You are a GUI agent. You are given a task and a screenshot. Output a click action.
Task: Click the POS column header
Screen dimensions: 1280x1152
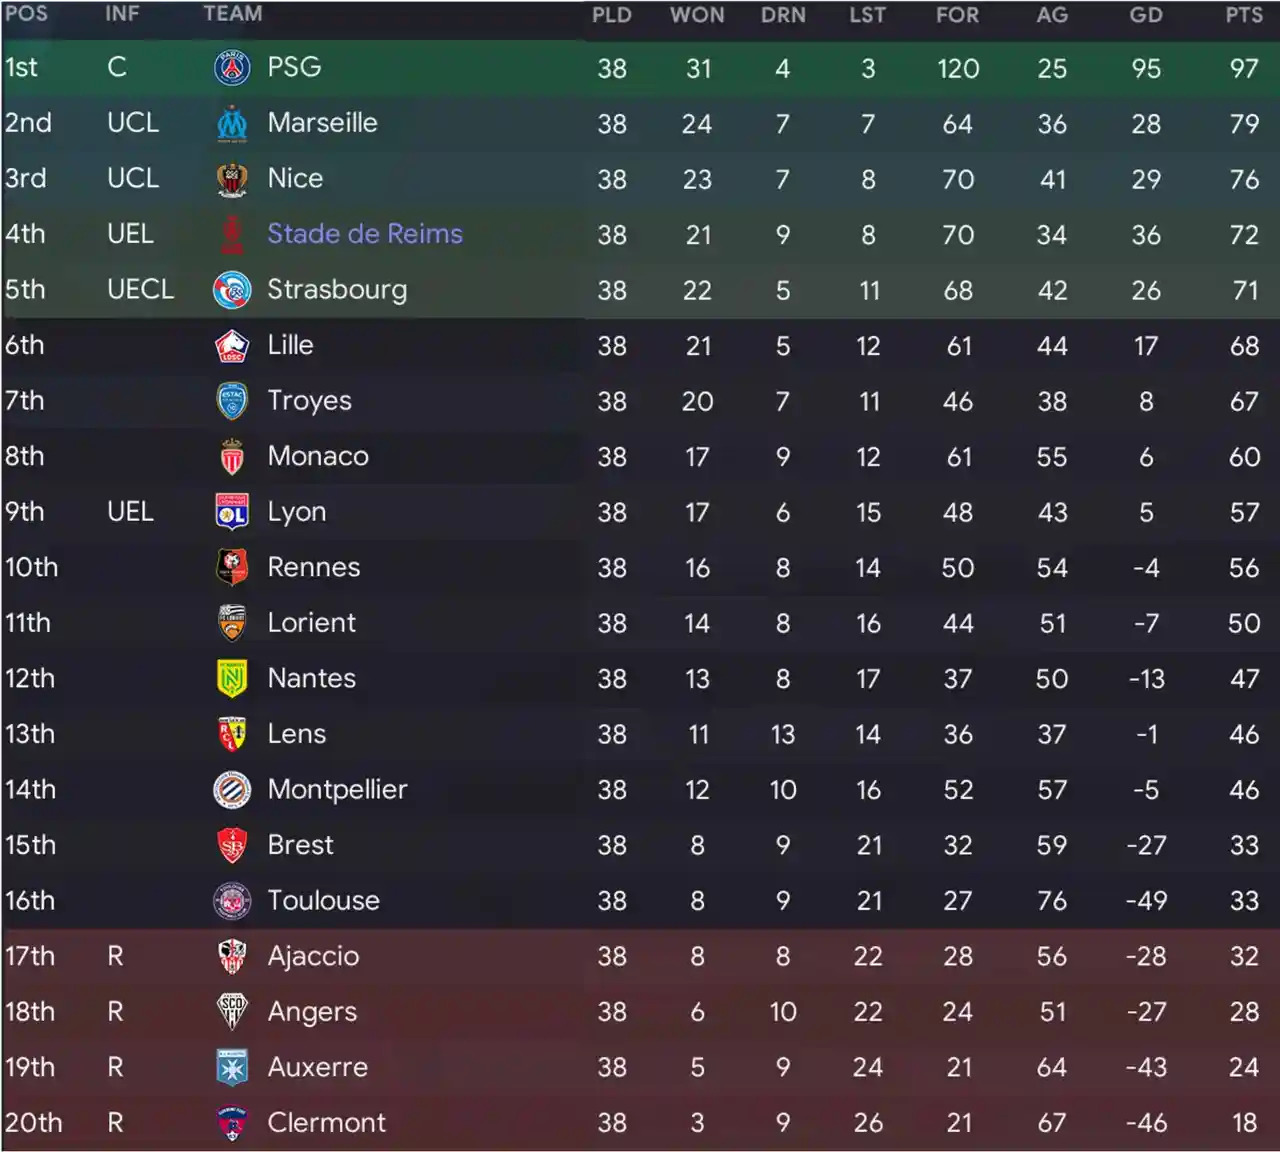(x=26, y=14)
